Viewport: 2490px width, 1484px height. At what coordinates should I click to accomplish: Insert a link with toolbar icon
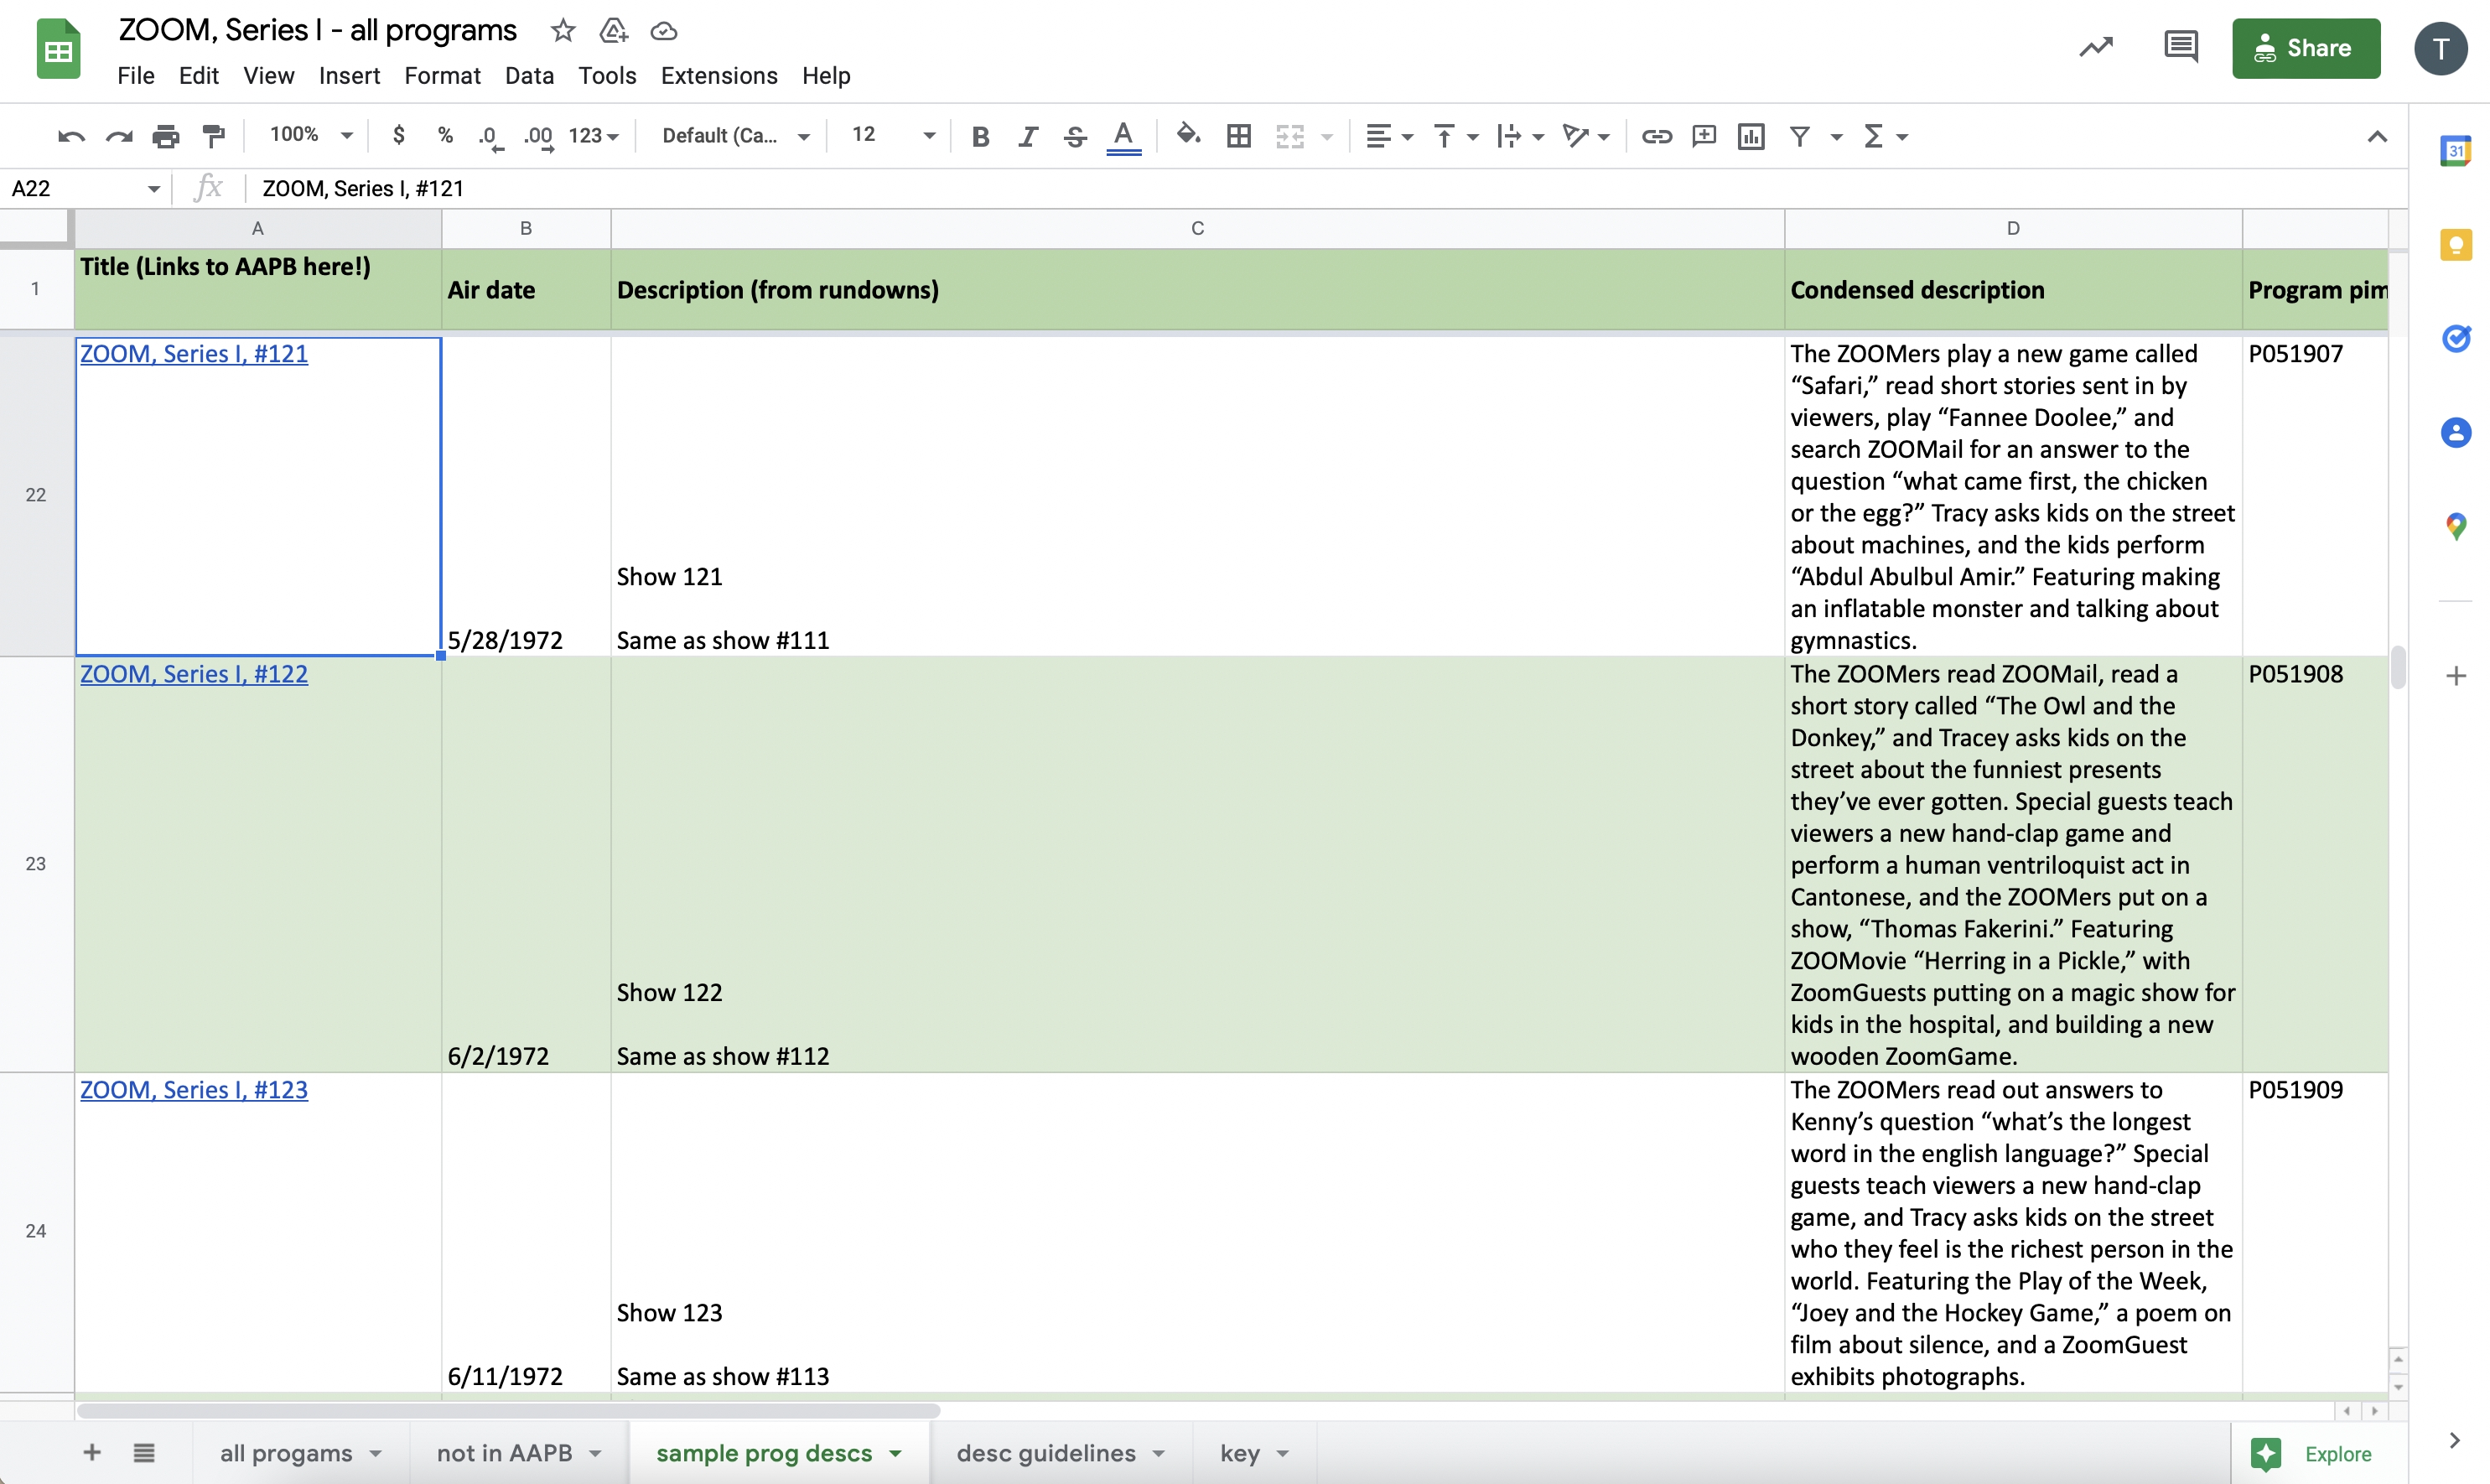[1656, 136]
